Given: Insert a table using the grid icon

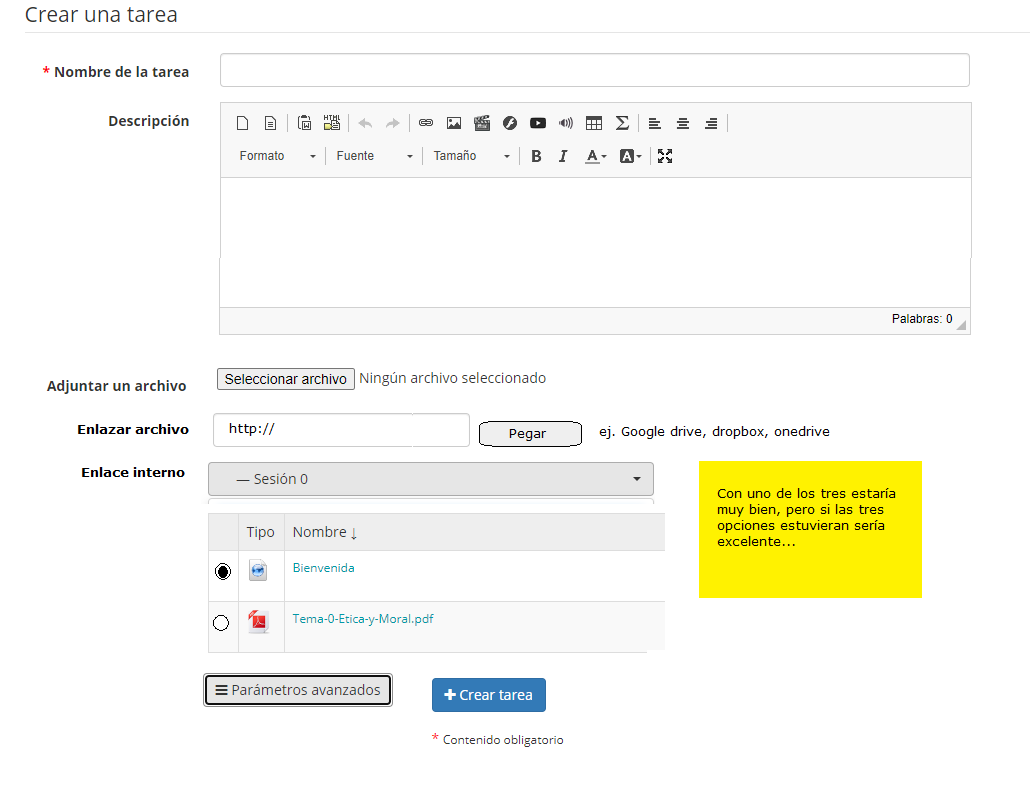Looking at the screenshot, I should click(x=594, y=123).
